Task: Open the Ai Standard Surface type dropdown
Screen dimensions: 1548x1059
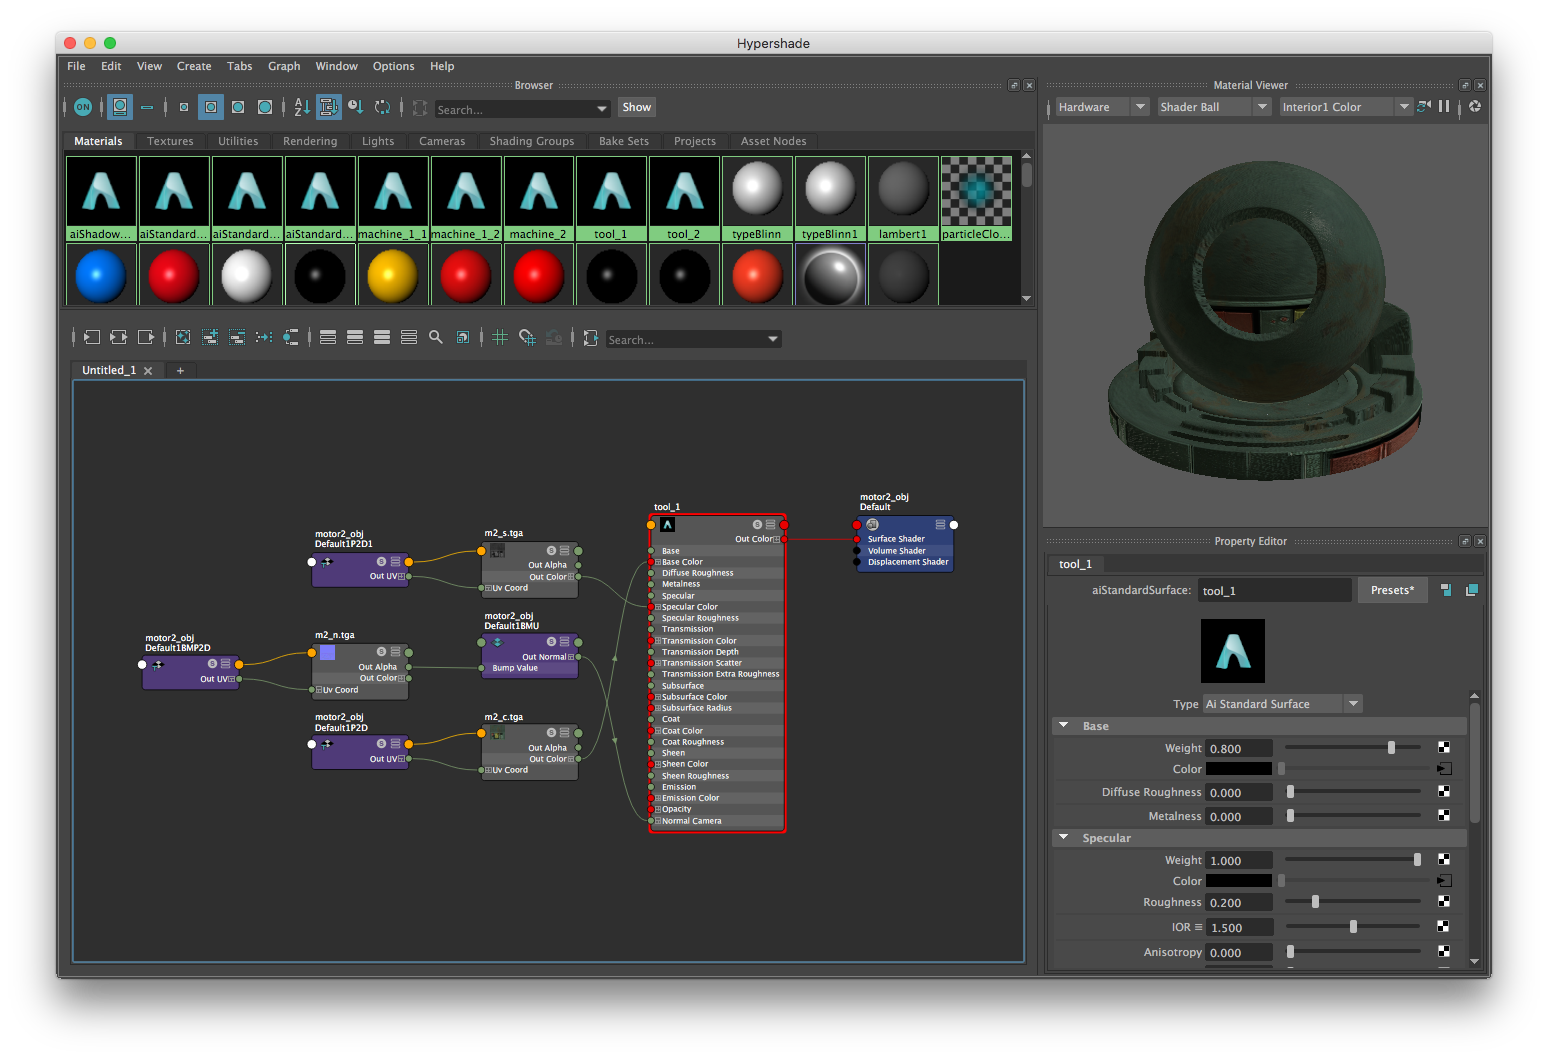Action: tap(1282, 704)
